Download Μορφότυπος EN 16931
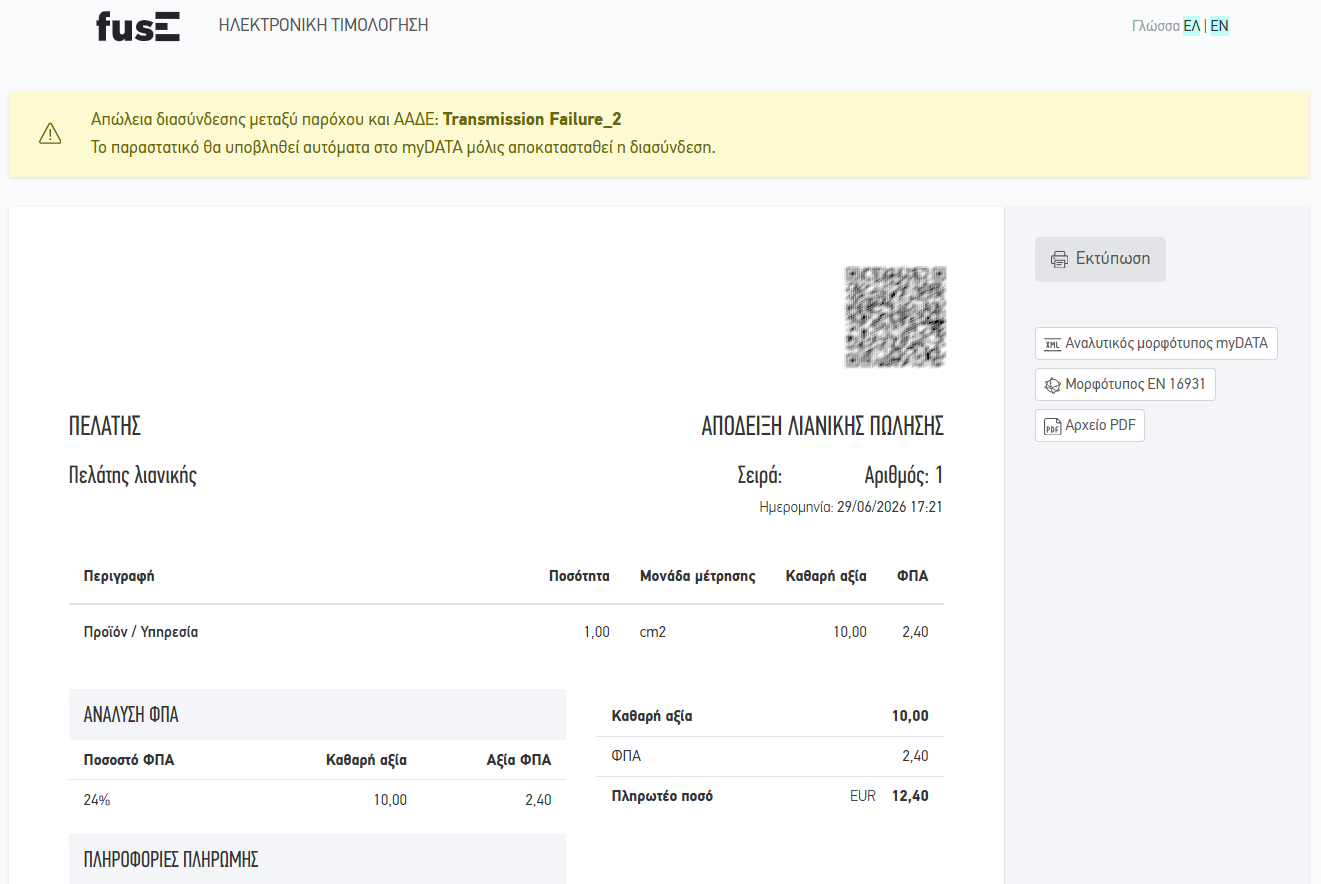This screenshot has width=1321, height=884. pos(1125,385)
